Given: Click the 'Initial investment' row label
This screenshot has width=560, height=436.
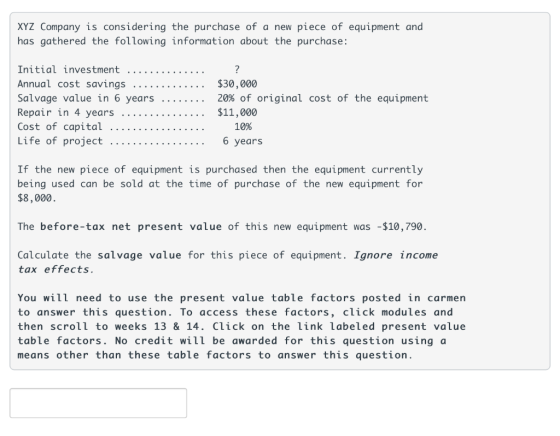Looking at the screenshot, I should (69, 70).
